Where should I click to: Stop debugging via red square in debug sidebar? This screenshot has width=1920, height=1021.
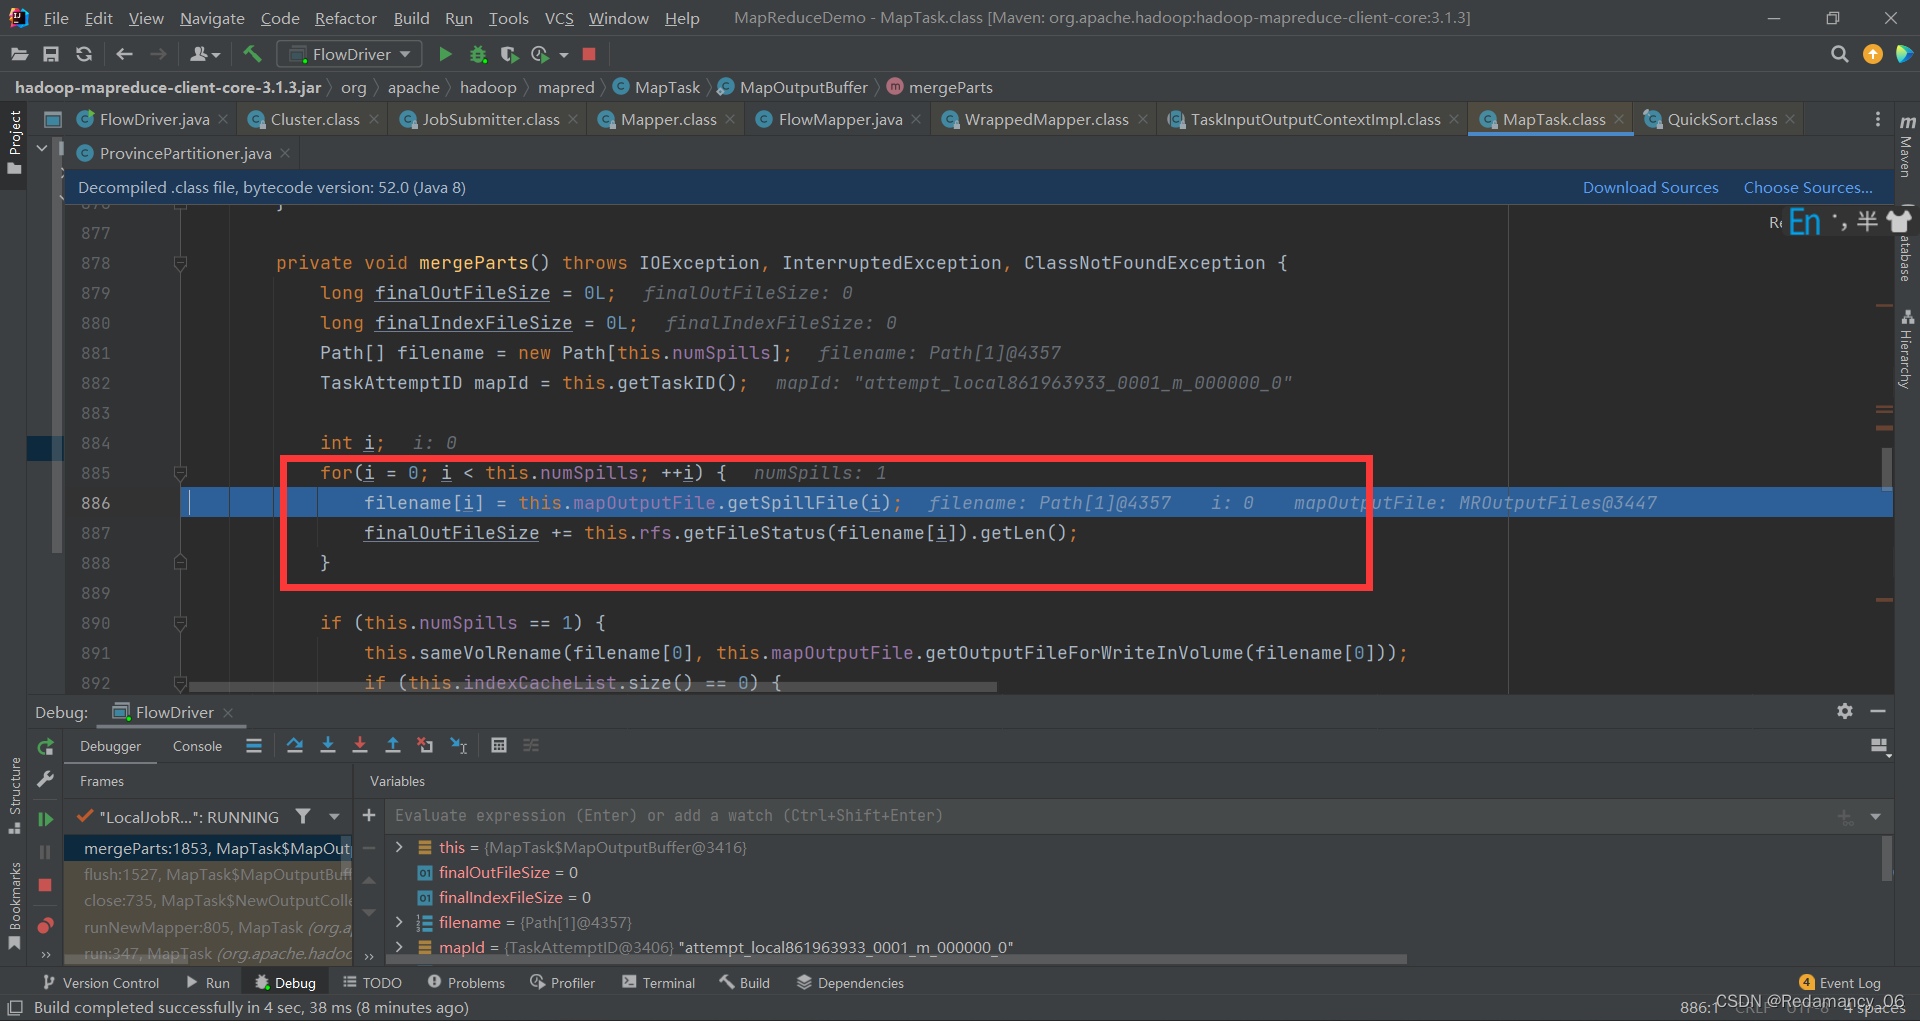coord(45,885)
